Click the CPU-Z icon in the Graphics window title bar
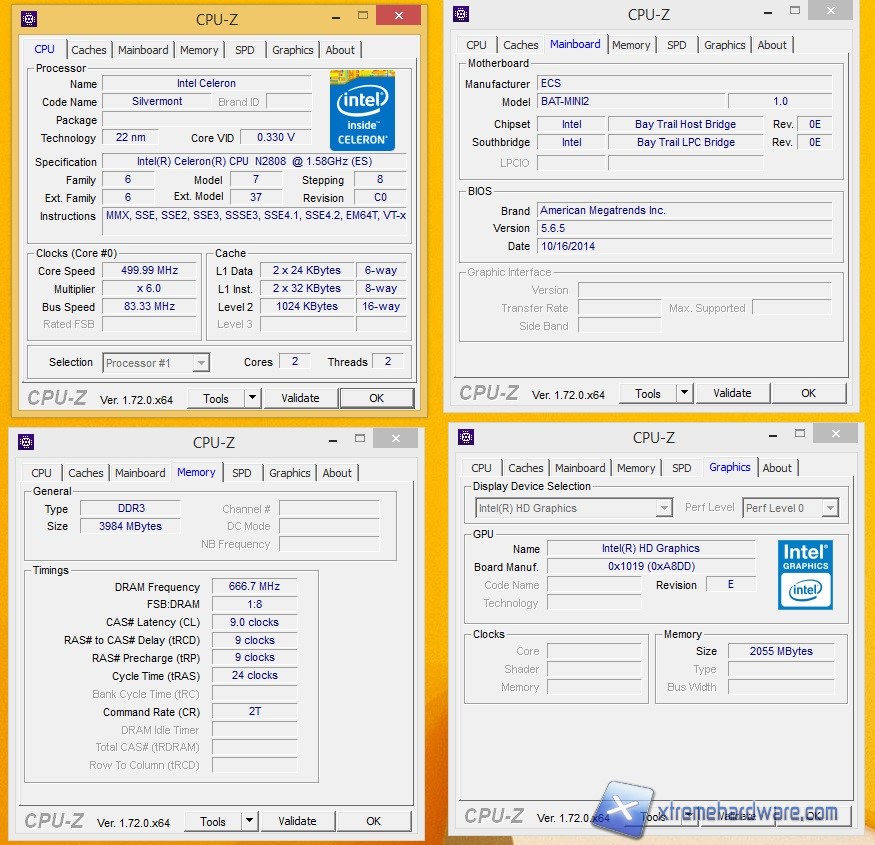Screen dimensions: 875x845 pyautogui.click(x=465, y=437)
